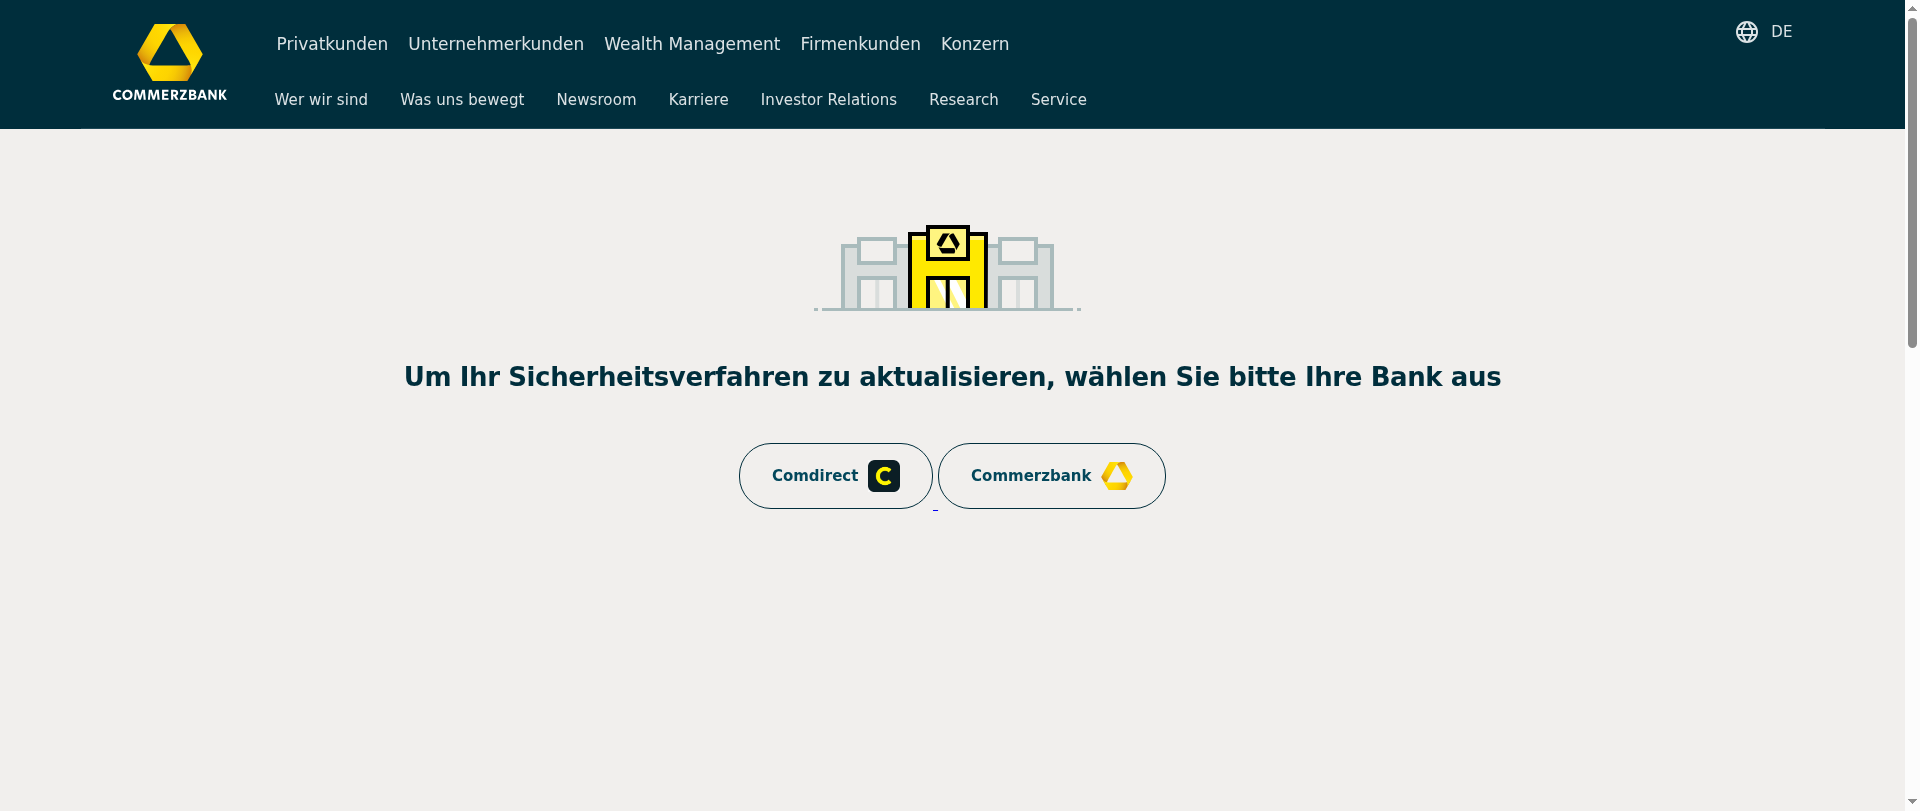Click the scrollbar up arrow

[1912, 7]
